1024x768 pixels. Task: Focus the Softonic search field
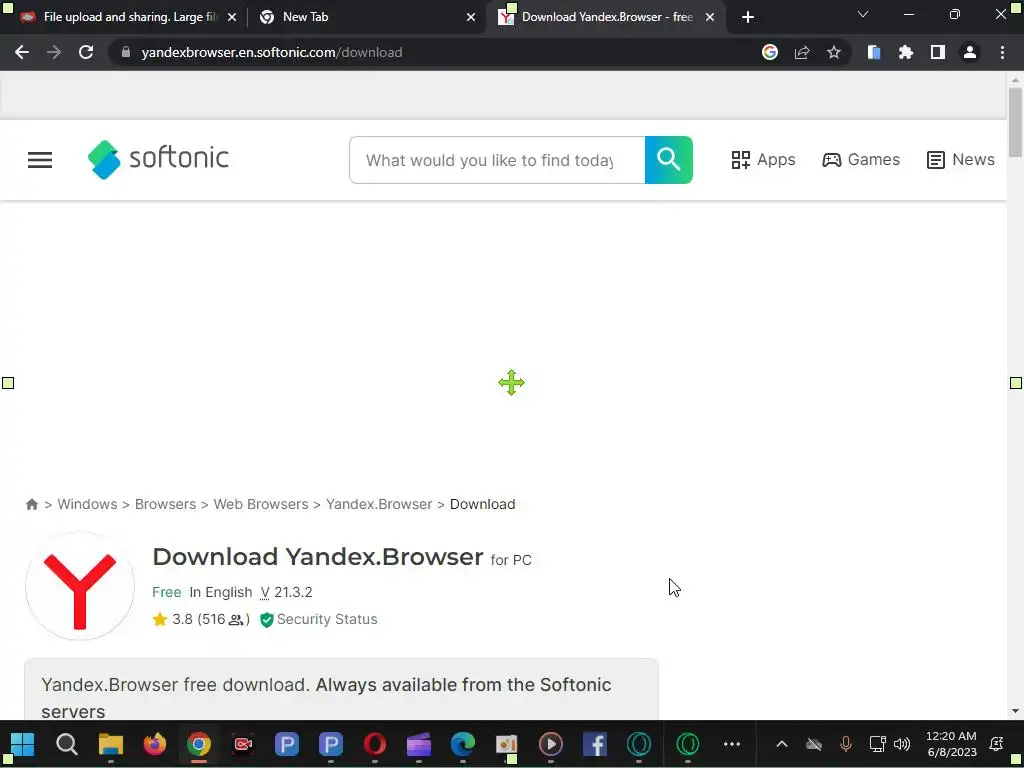tap(497, 160)
